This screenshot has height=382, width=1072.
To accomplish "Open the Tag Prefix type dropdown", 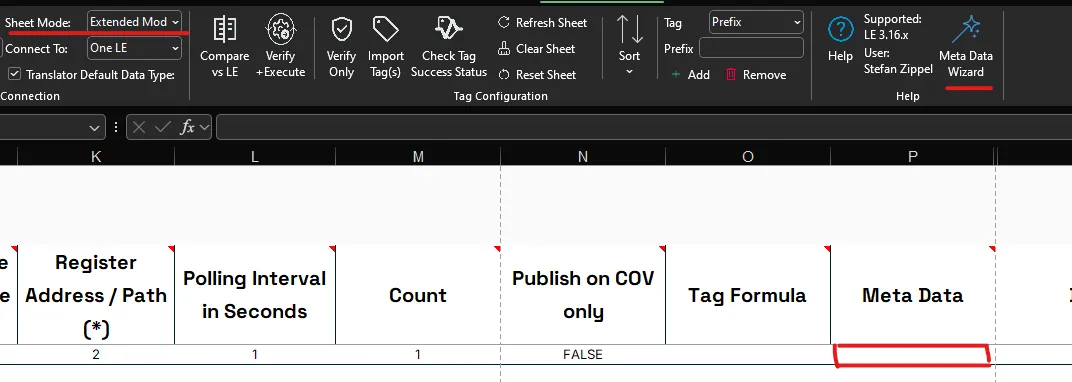I will (x=756, y=22).
